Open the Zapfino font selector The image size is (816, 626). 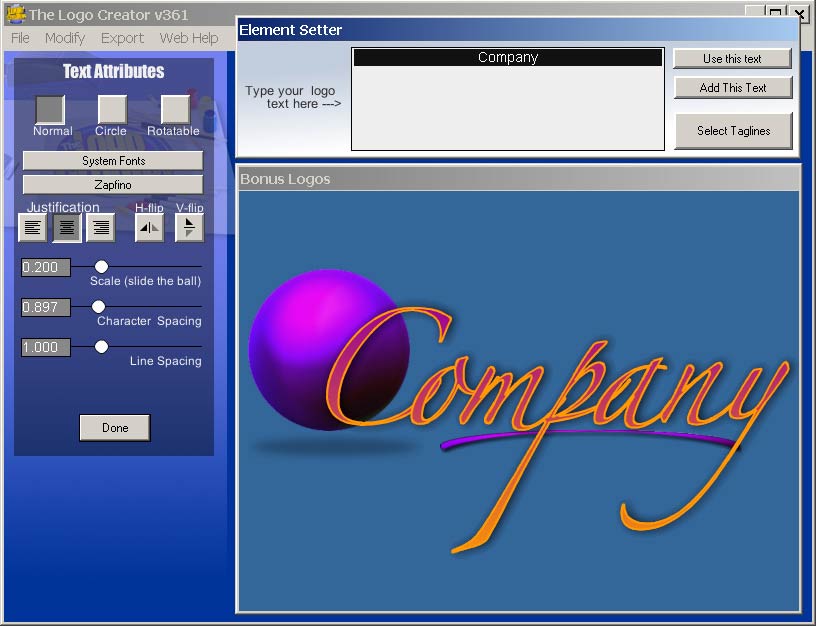pyautogui.click(x=113, y=185)
